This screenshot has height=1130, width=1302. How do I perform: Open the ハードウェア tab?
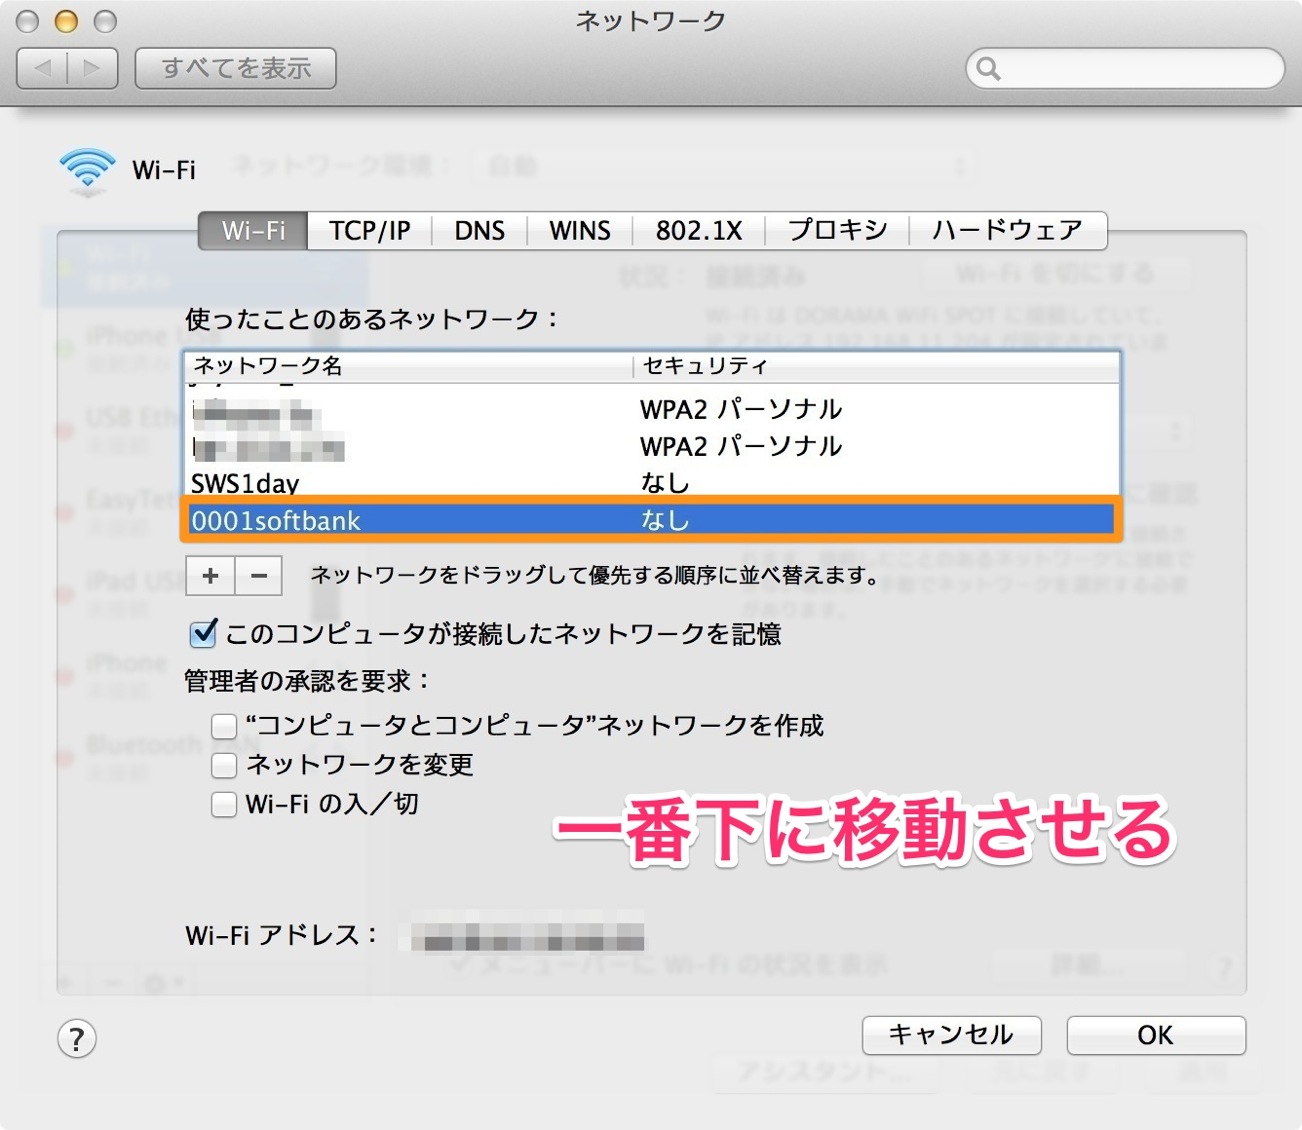[x=1008, y=230]
